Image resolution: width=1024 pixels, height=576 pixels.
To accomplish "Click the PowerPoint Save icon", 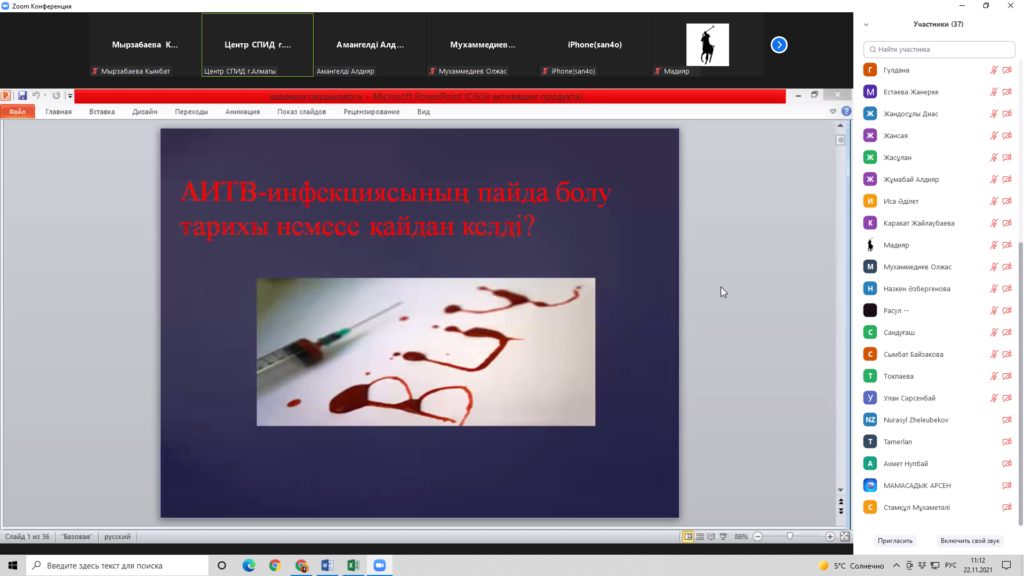I will click(x=22, y=96).
